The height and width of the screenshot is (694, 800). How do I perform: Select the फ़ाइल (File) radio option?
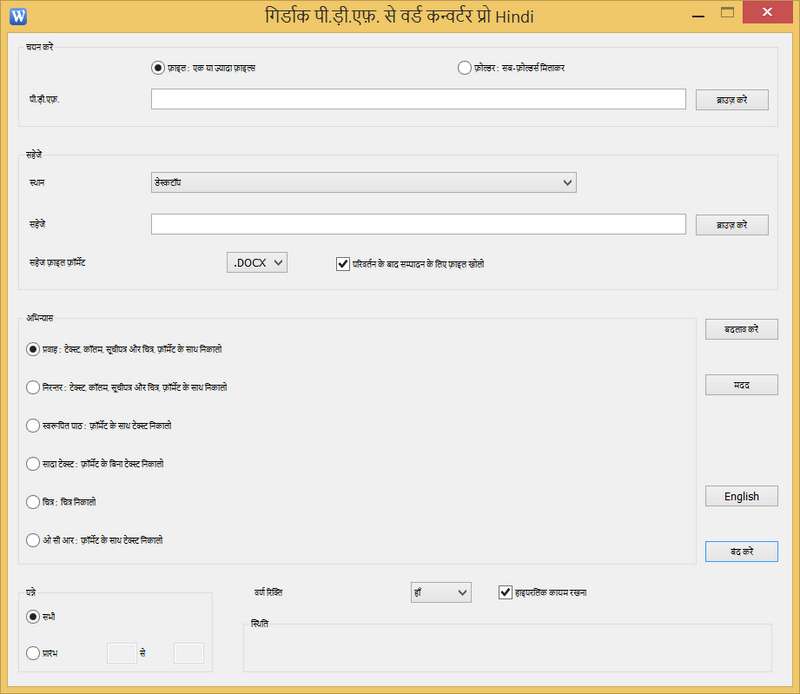point(157,68)
